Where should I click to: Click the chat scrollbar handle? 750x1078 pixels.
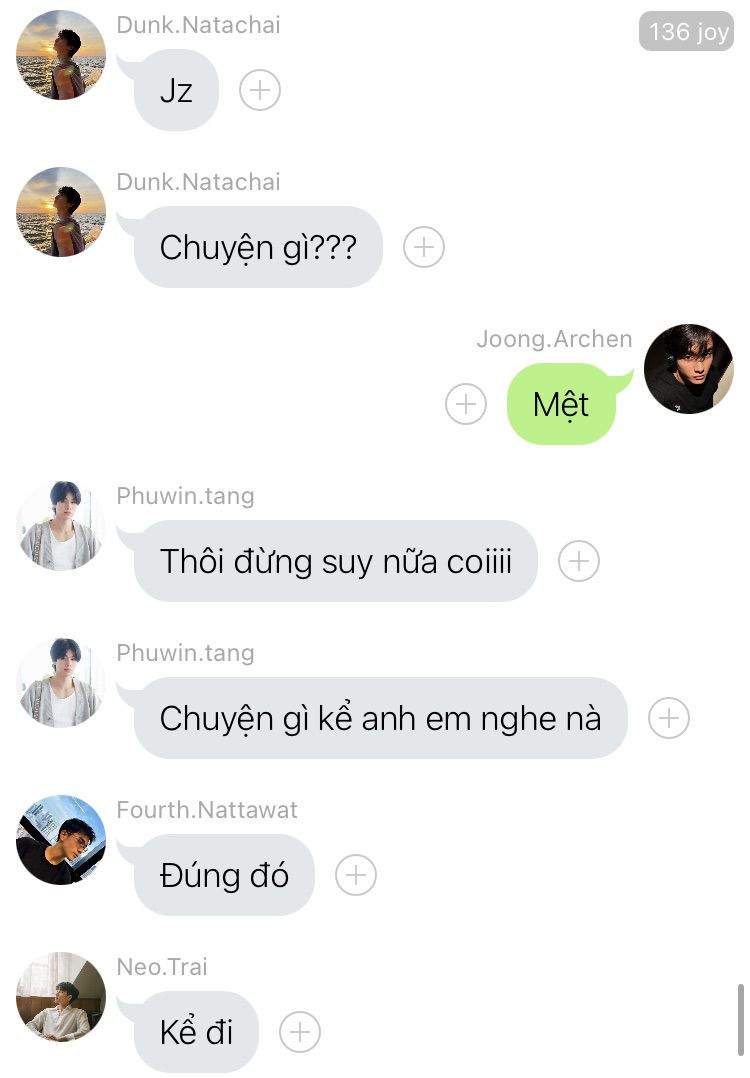coord(740,1019)
